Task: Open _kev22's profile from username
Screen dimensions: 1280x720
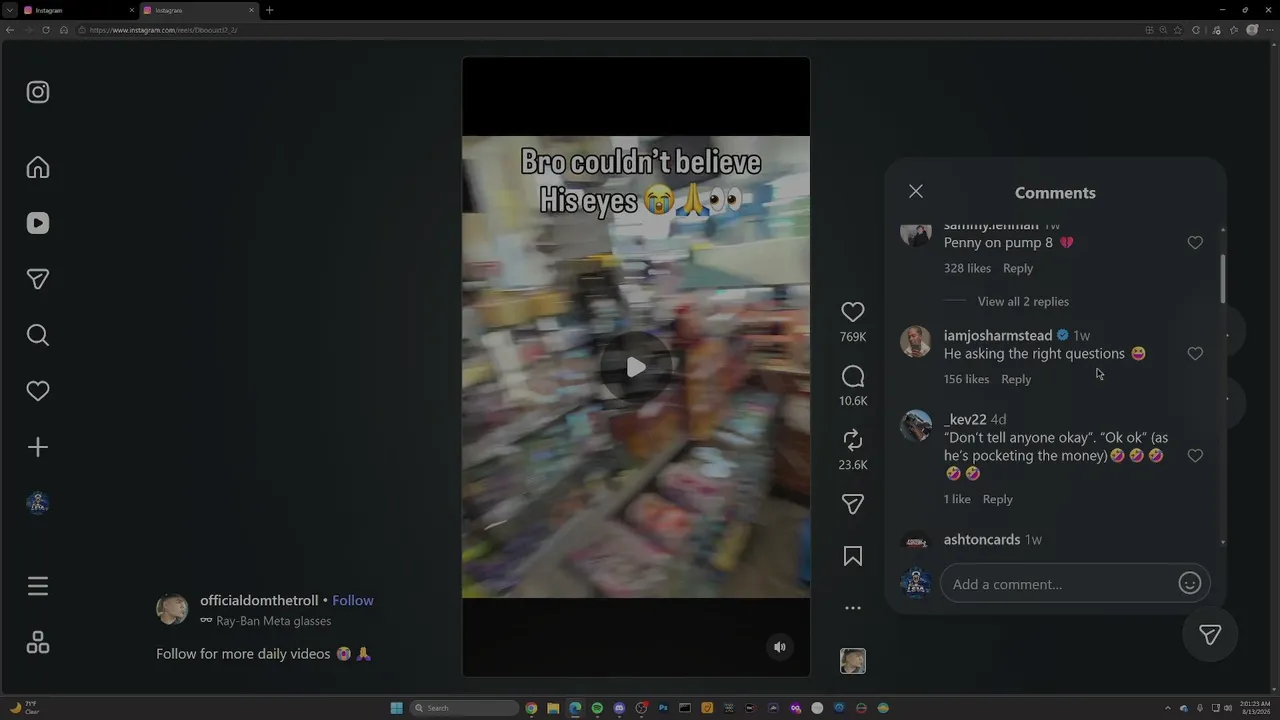Action: click(965, 420)
